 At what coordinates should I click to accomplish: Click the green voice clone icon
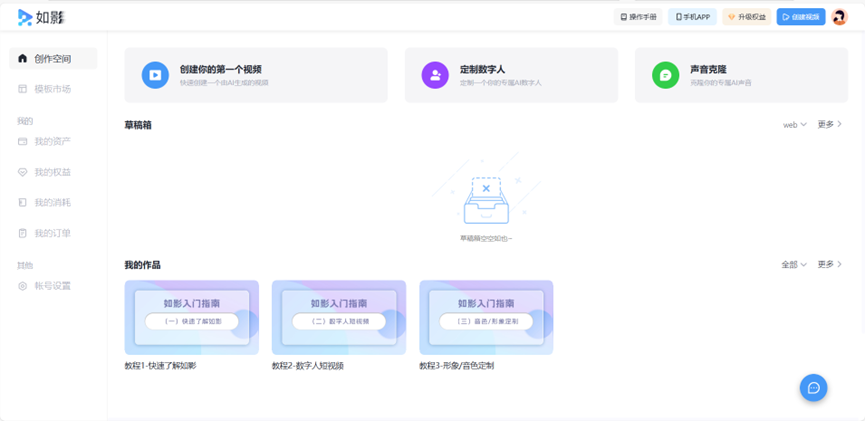665,75
